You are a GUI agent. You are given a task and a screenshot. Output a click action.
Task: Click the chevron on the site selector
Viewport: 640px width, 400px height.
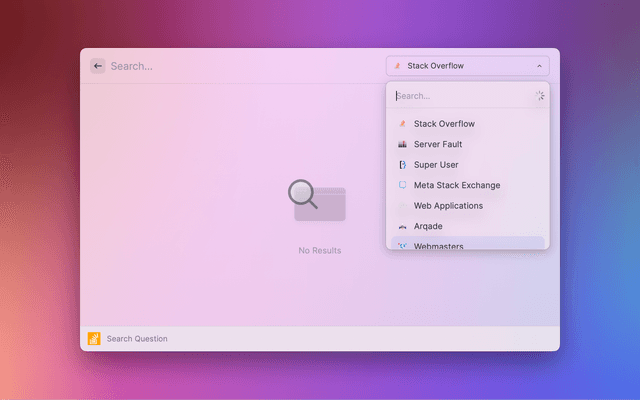[x=540, y=66]
